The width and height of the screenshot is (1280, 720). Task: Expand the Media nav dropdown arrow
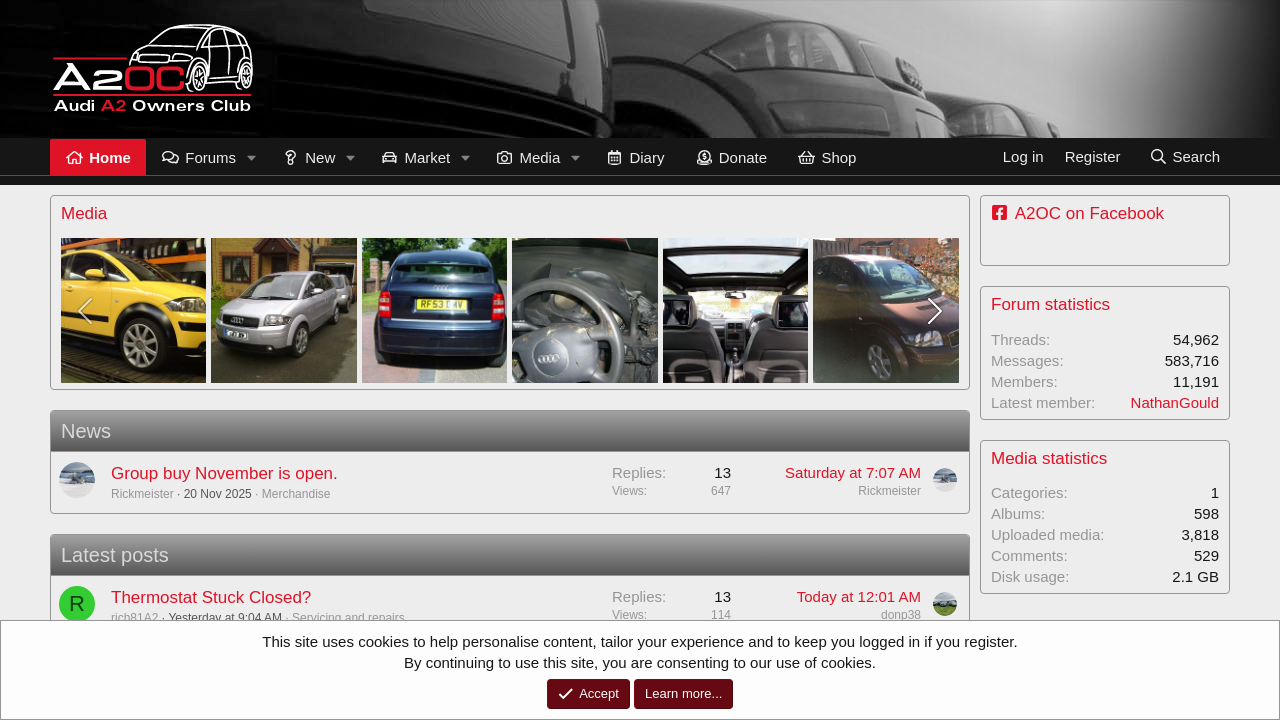point(575,158)
